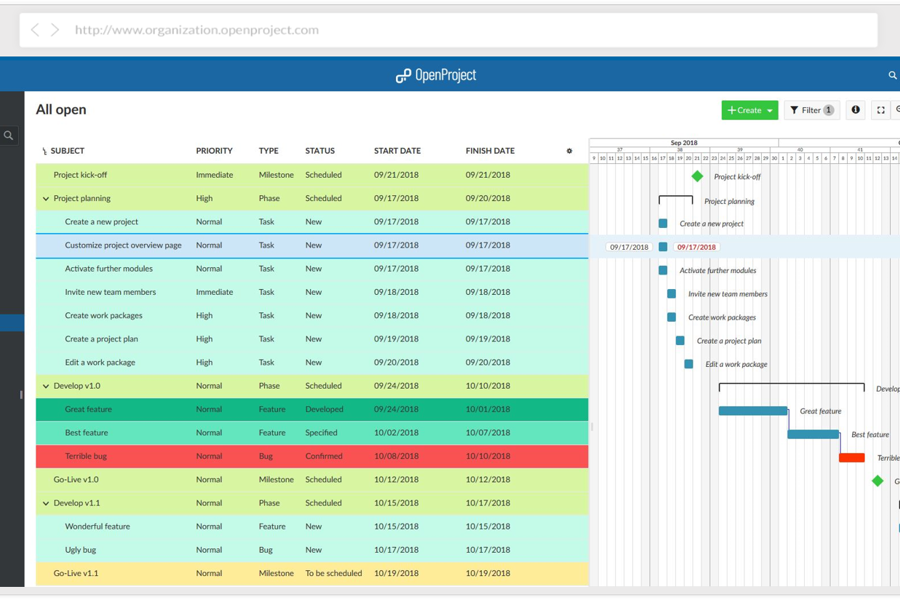Click the magnifier icon in the dark sidebar
Viewport: 900px width, 600px height.
coord(9,136)
